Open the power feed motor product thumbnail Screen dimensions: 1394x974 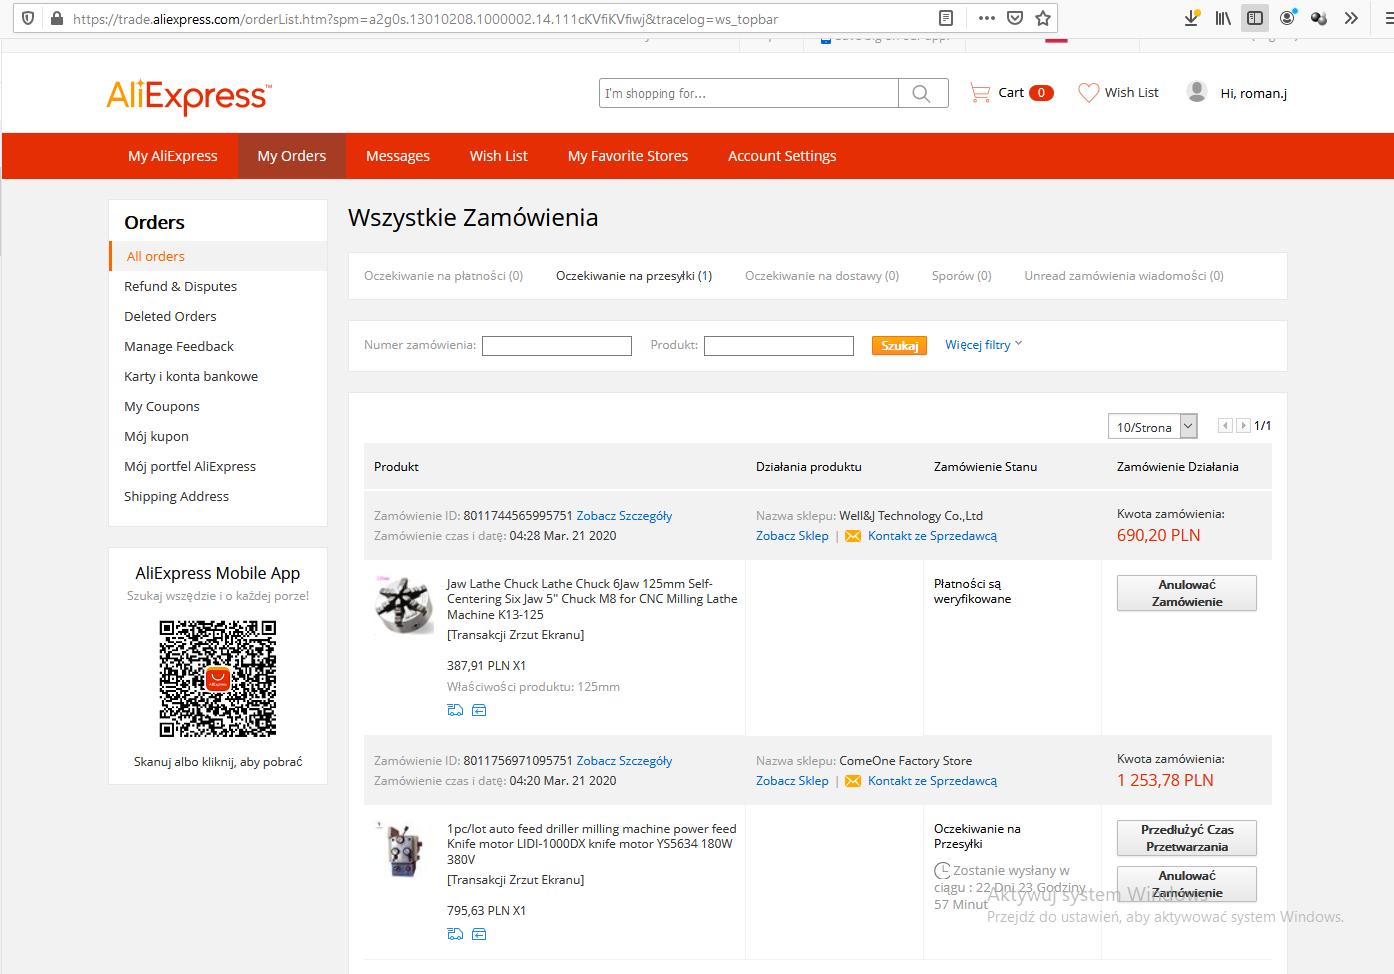(x=404, y=850)
